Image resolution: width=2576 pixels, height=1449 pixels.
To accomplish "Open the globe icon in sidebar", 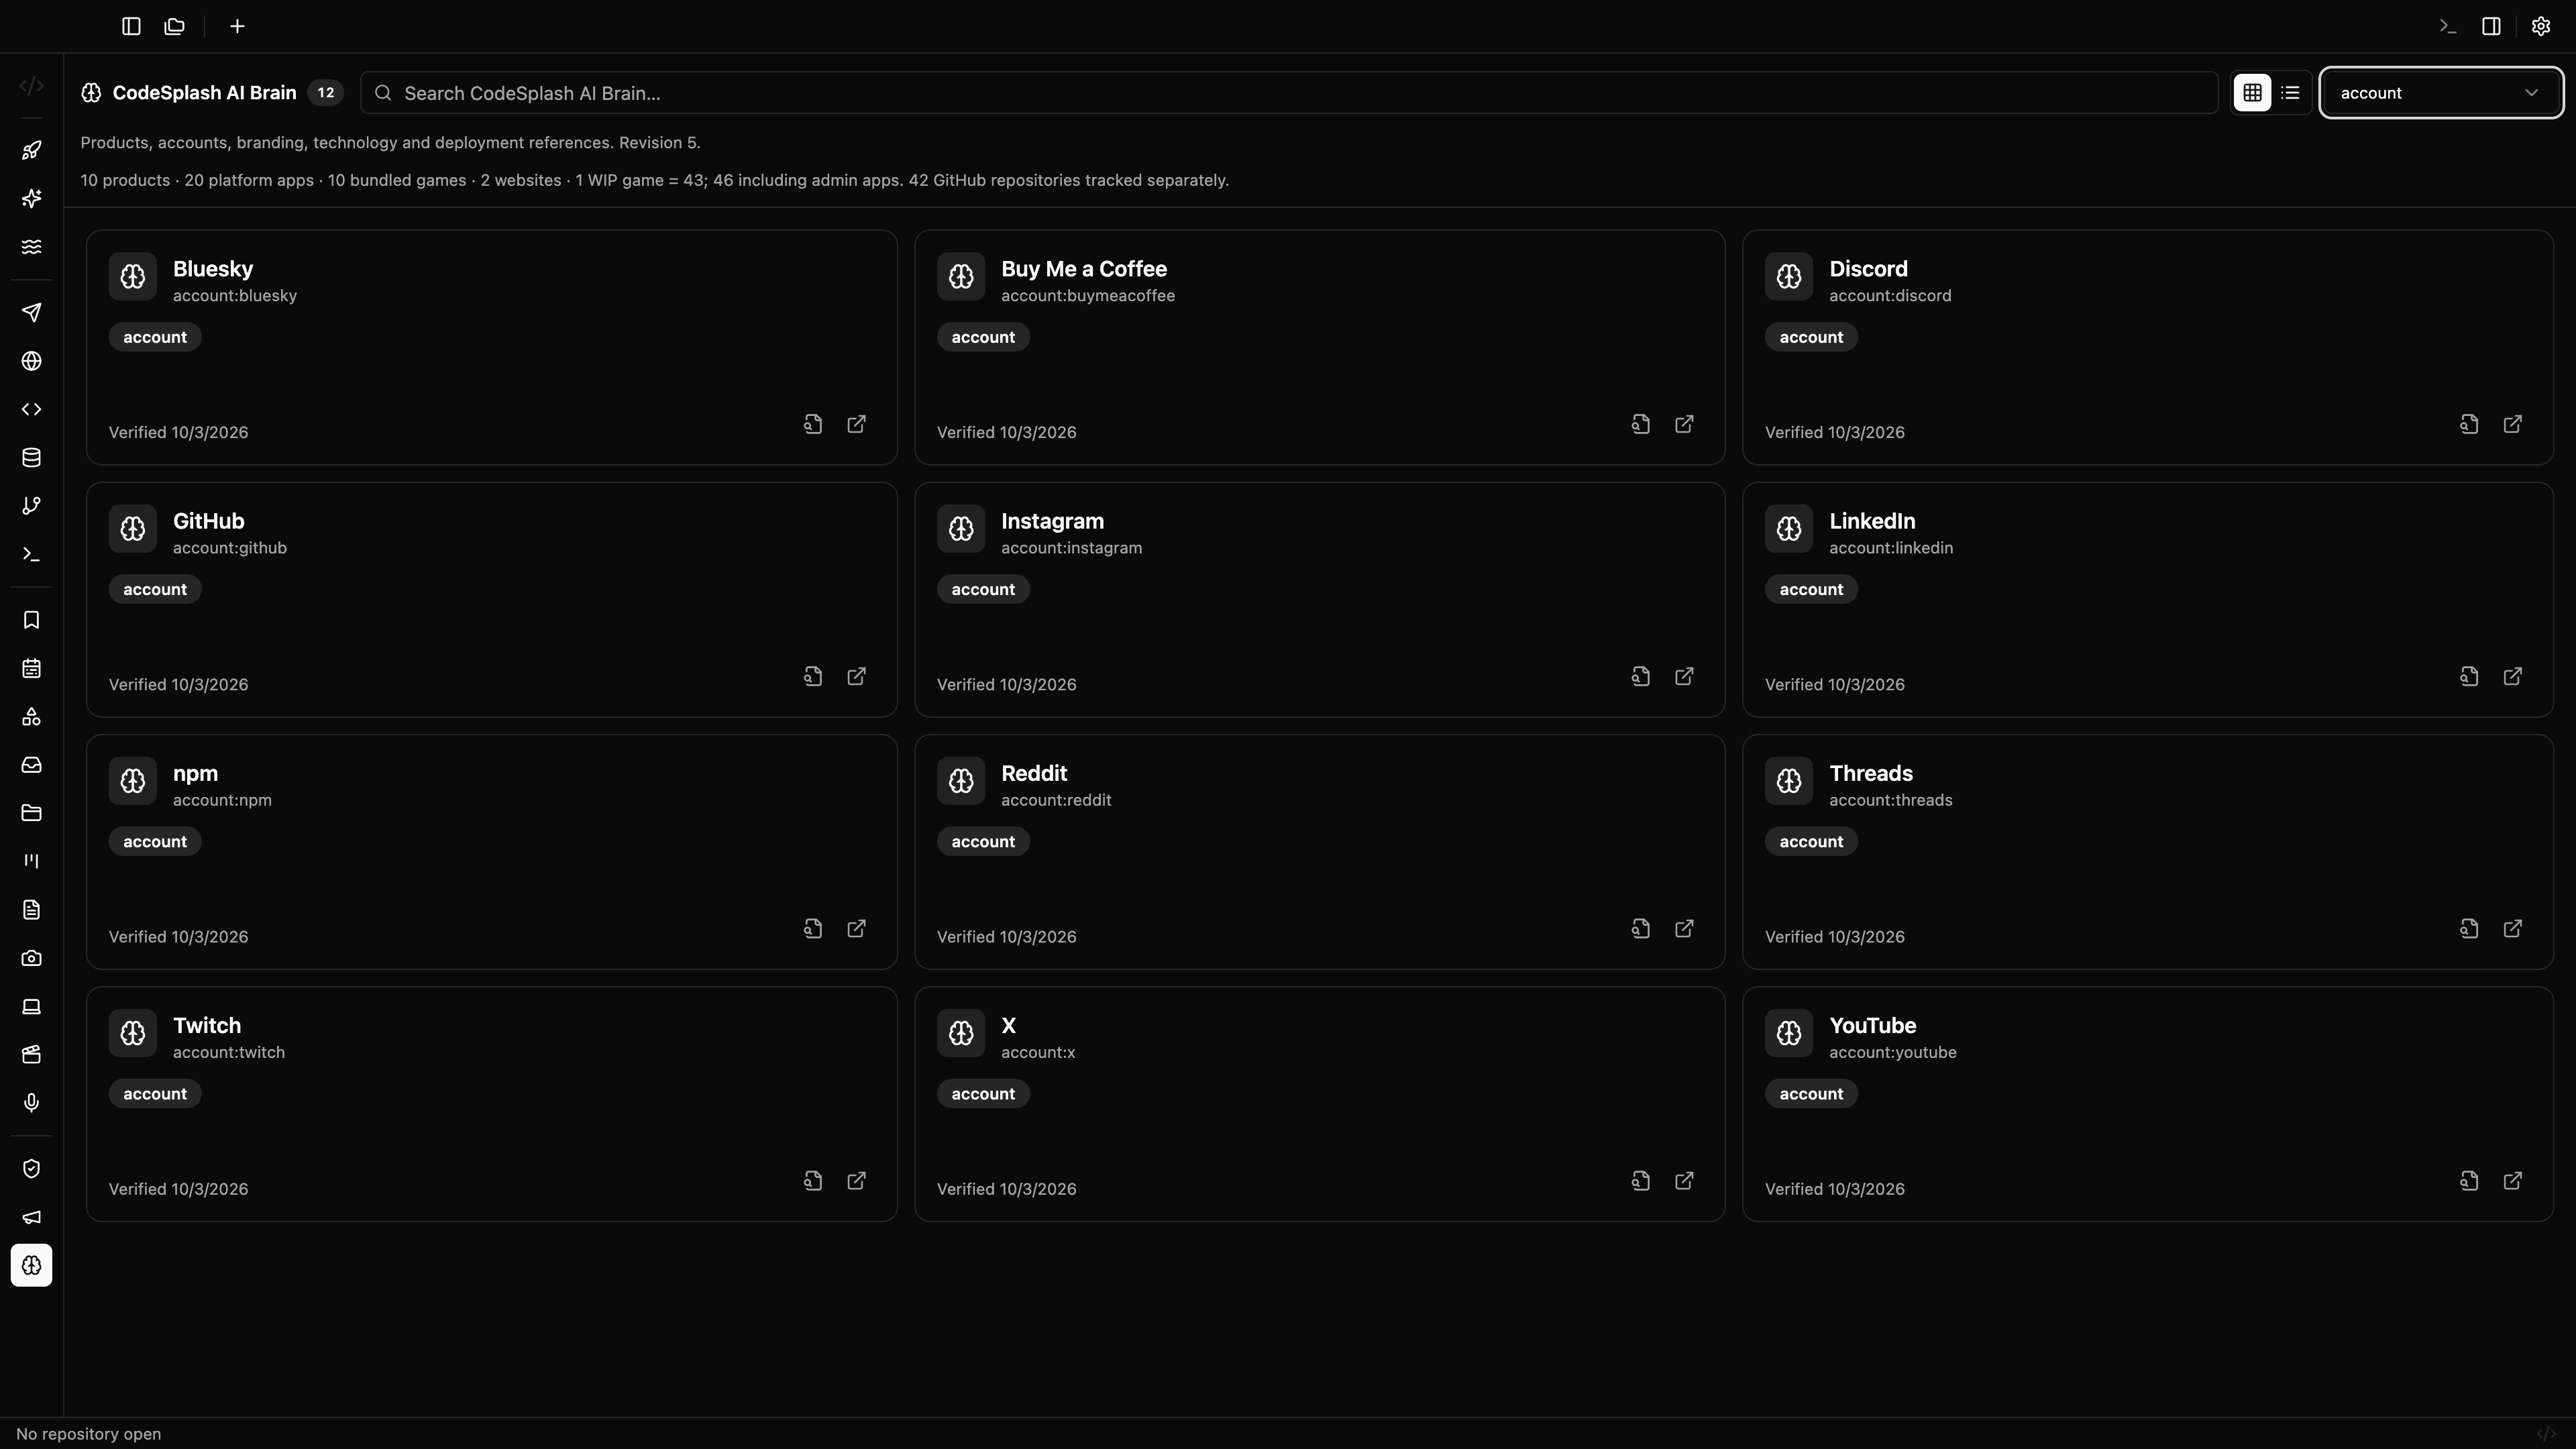I will [x=31, y=361].
